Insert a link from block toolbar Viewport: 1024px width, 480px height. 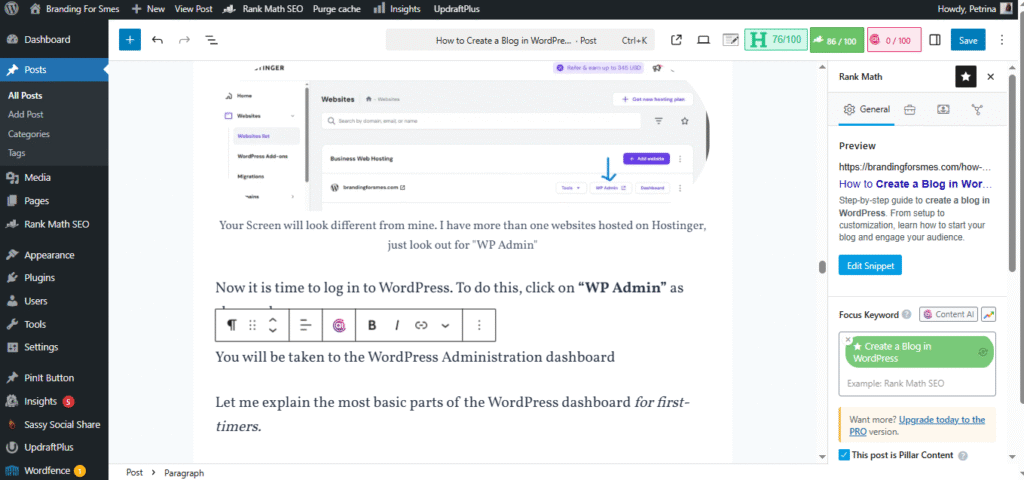(421, 325)
